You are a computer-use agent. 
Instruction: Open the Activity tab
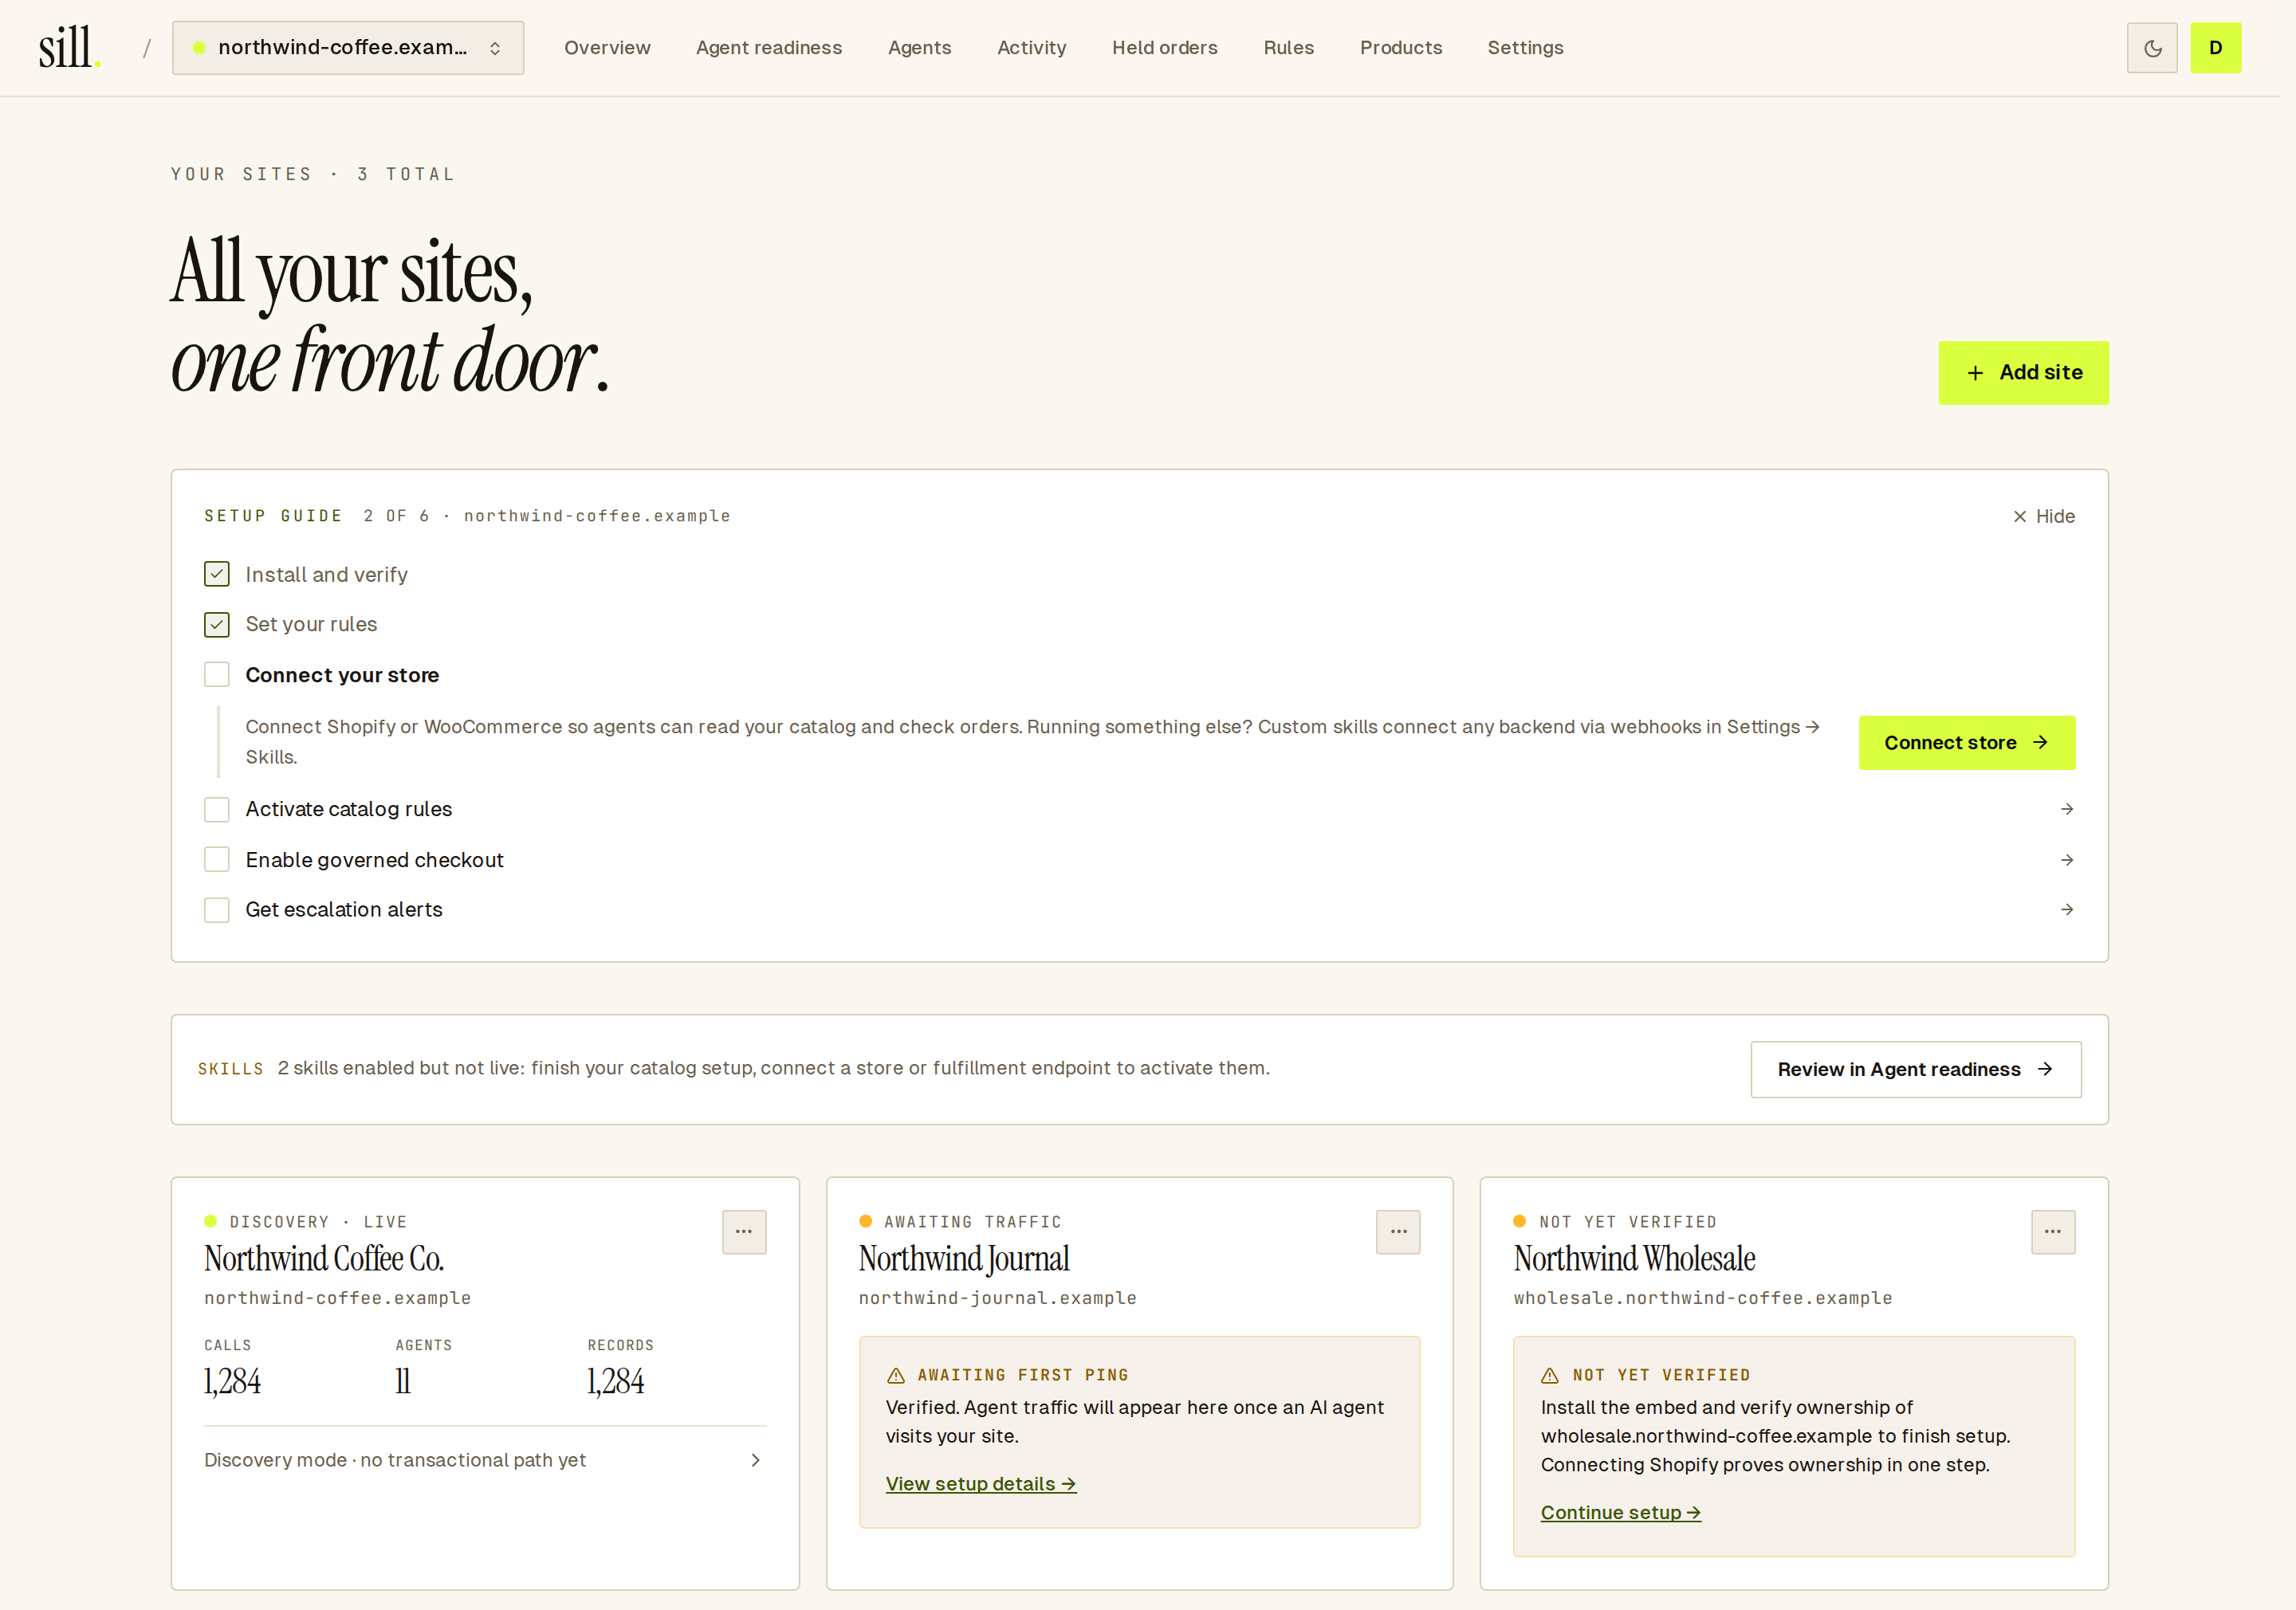(1031, 48)
